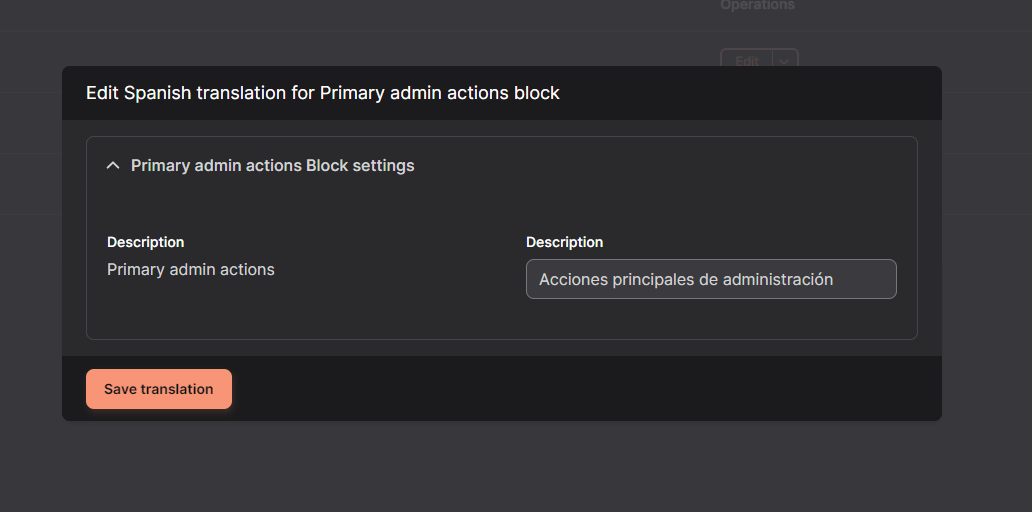Click the dimmed Edit button behind the dialog
The width and height of the screenshot is (1032, 512).
pyautogui.click(x=746, y=60)
